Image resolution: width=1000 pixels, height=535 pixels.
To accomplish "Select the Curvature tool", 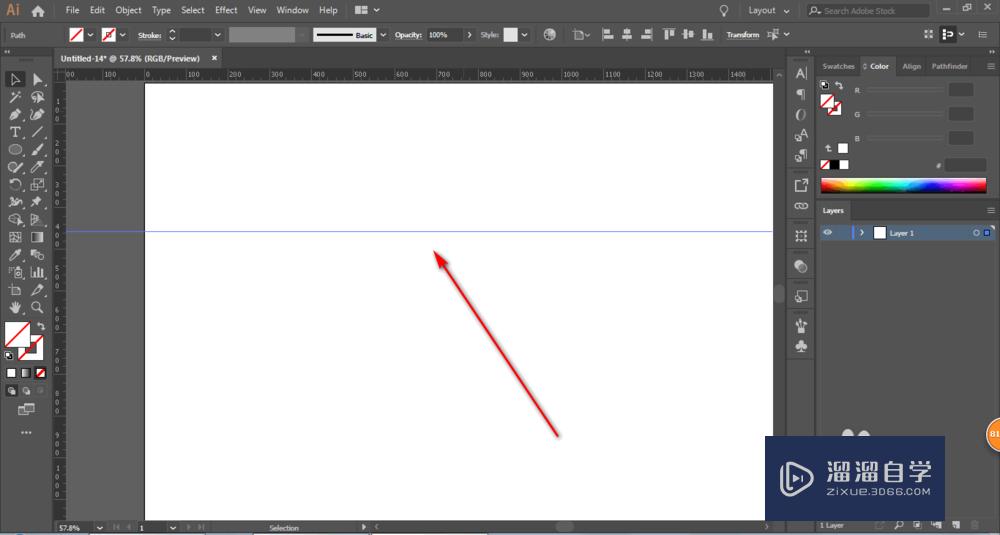I will (x=38, y=115).
